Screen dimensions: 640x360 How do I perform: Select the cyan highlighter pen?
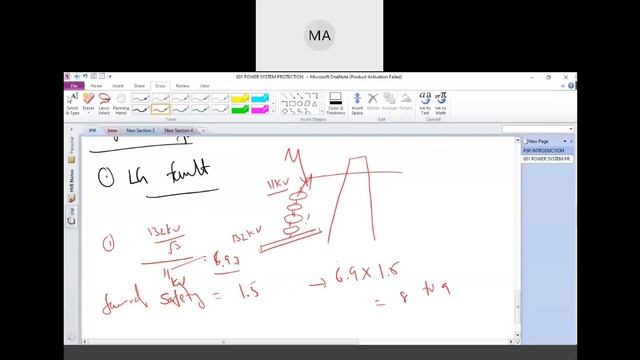point(260,98)
